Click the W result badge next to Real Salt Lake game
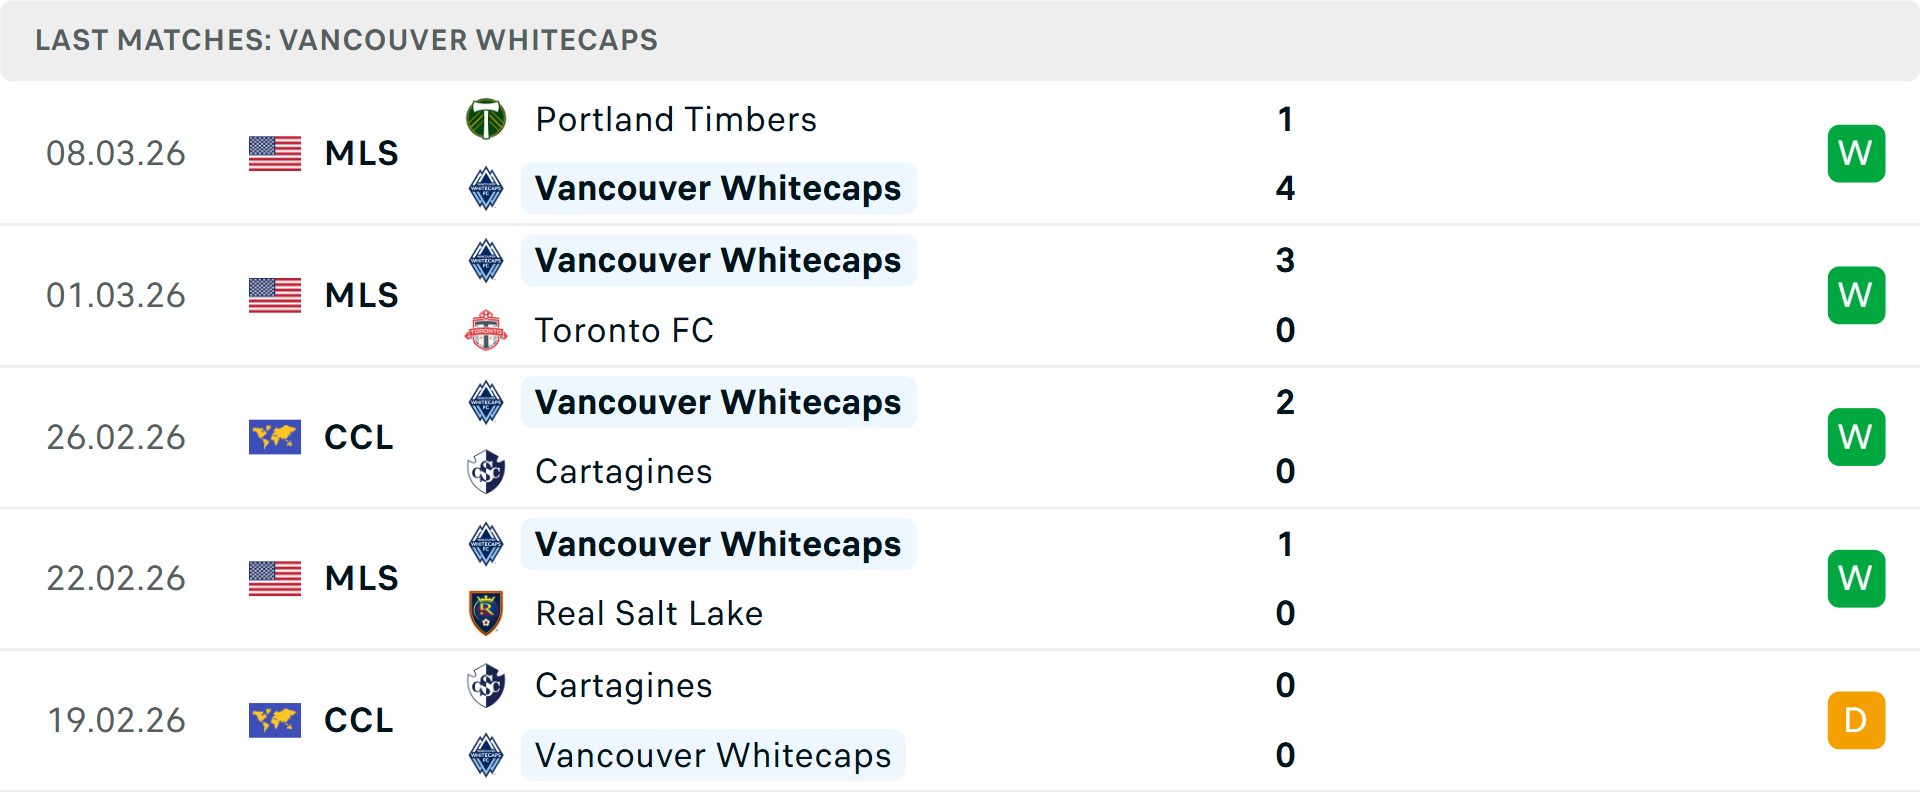This screenshot has width=1920, height=792. point(1856,578)
